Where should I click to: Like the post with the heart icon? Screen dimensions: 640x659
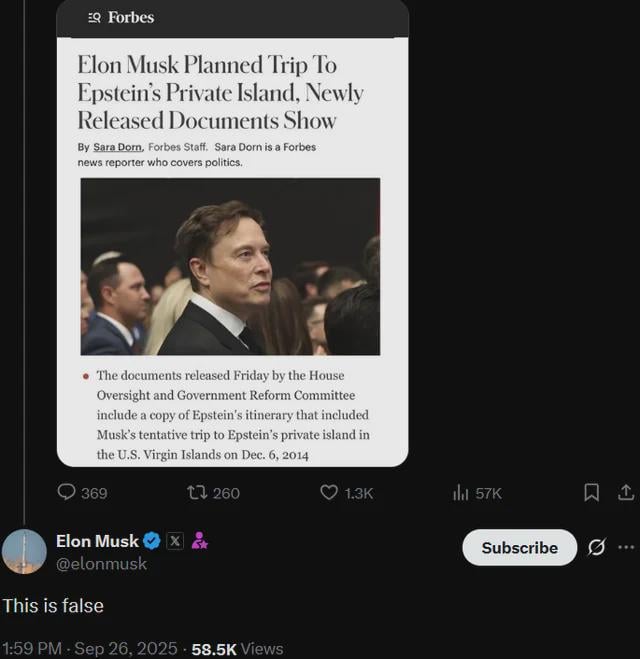pyautogui.click(x=329, y=492)
